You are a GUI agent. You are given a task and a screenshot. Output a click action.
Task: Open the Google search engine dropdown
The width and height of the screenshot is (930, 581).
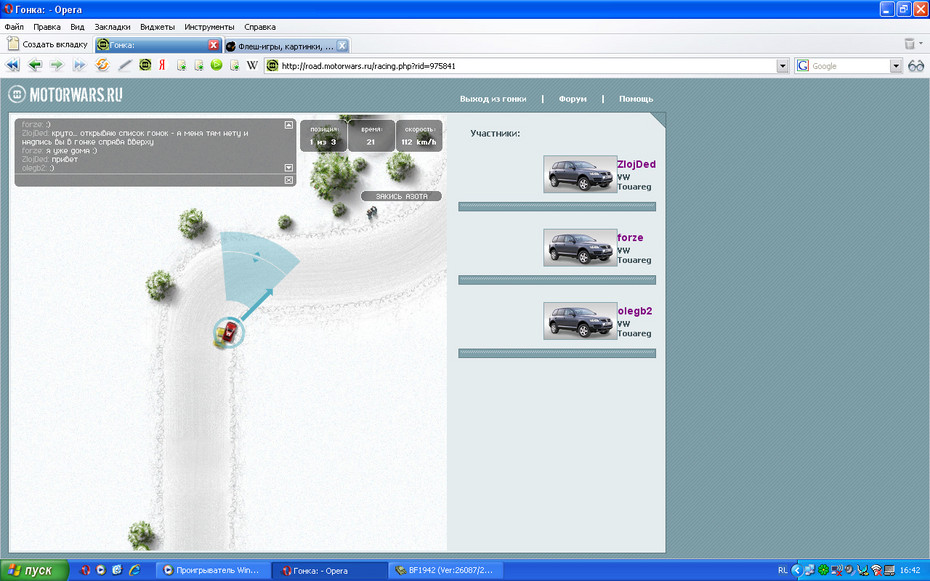896,66
